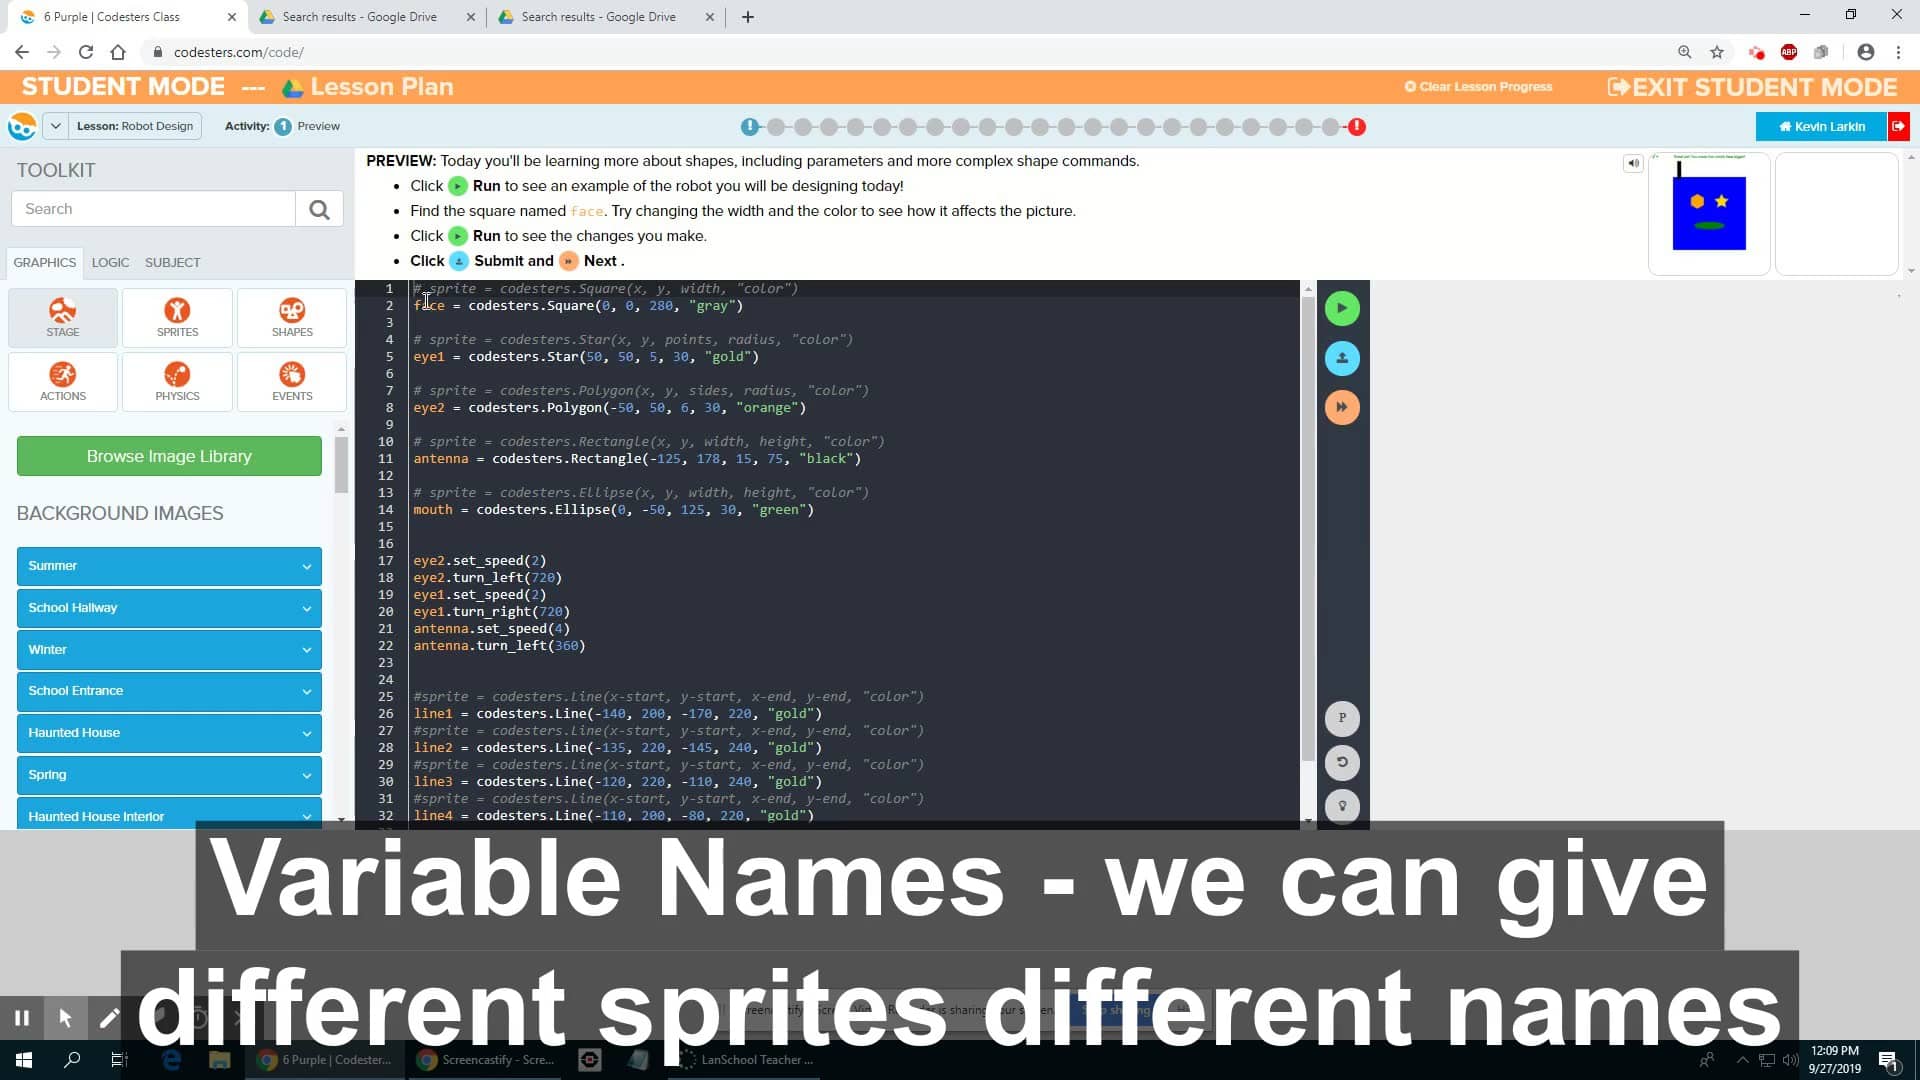Open the Sprites toolkit category
Image resolution: width=1920 pixels, height=1080 pixels.
click(177, 318)
